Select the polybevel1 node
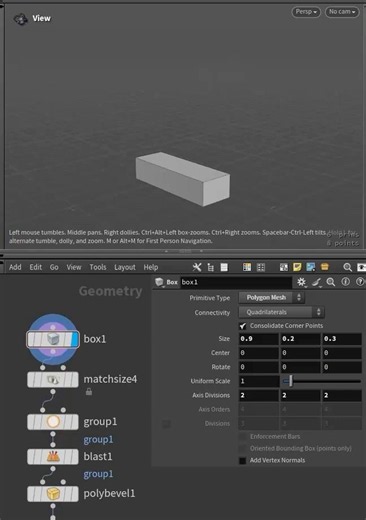The image size is (366, 520). 53,494
